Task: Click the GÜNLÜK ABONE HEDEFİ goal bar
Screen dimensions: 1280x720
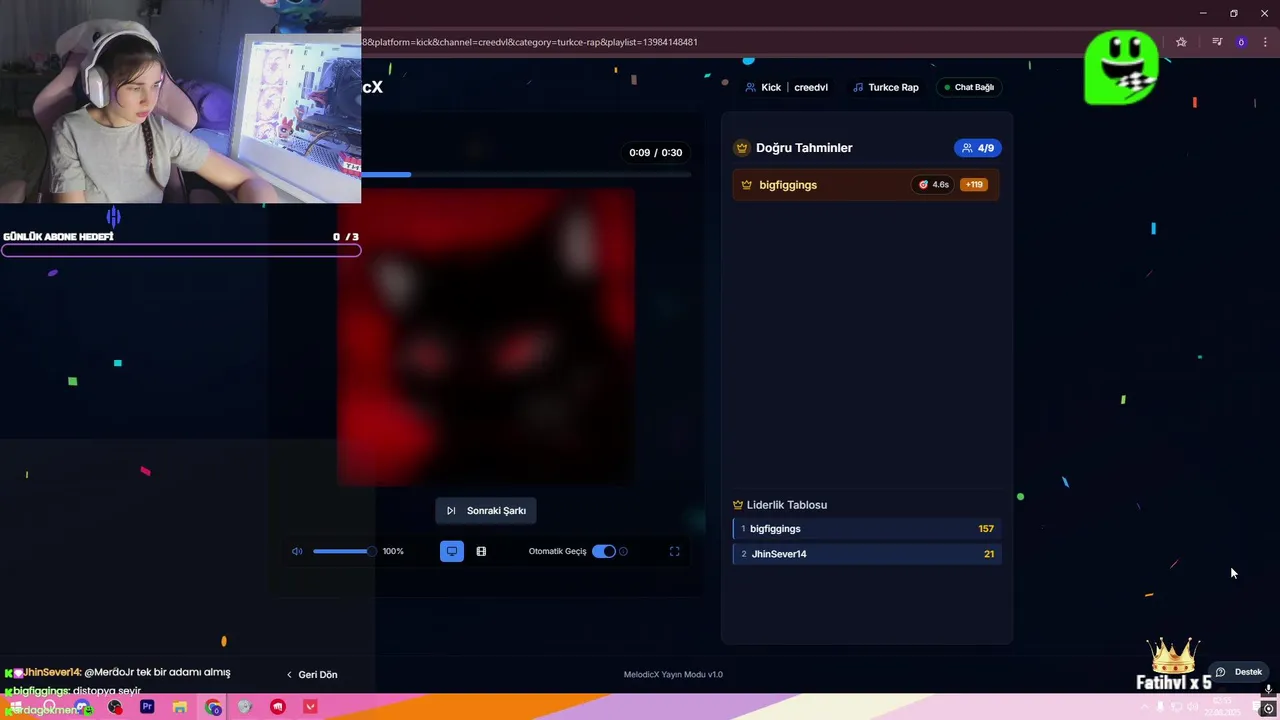Action: 181,250
